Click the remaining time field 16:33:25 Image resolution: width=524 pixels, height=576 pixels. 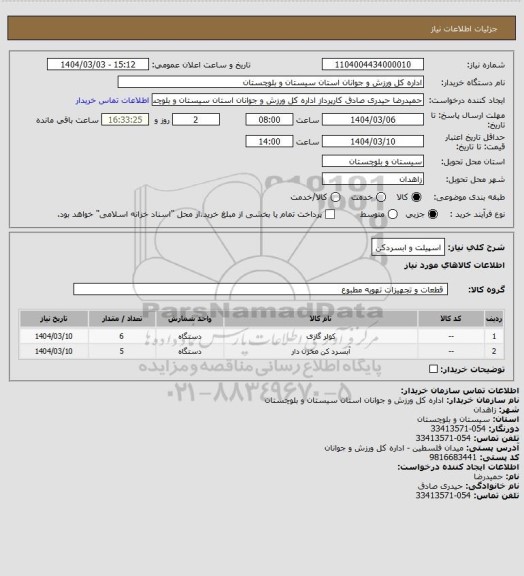click(x=125, y=120)
